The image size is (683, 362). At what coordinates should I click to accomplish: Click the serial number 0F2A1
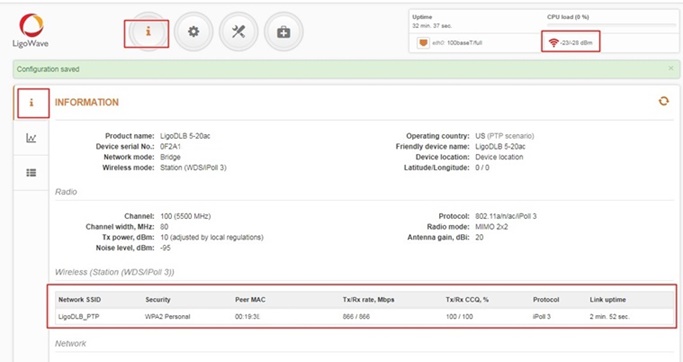click(170, 146)
